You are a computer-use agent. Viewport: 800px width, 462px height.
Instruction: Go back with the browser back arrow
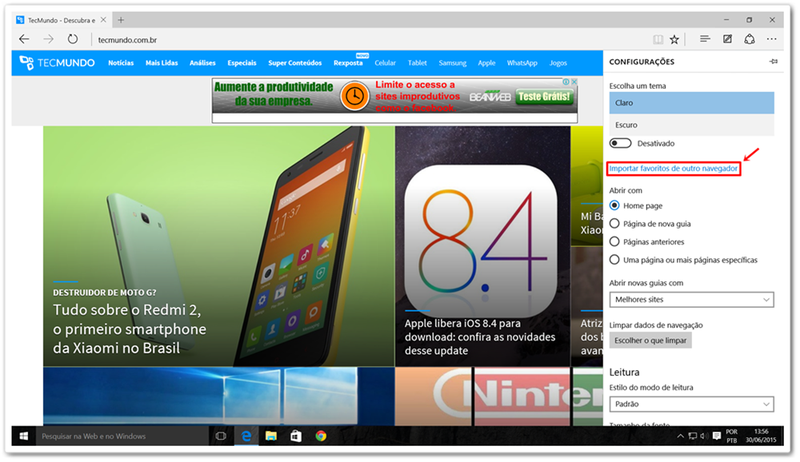click(x=24, y=39)
